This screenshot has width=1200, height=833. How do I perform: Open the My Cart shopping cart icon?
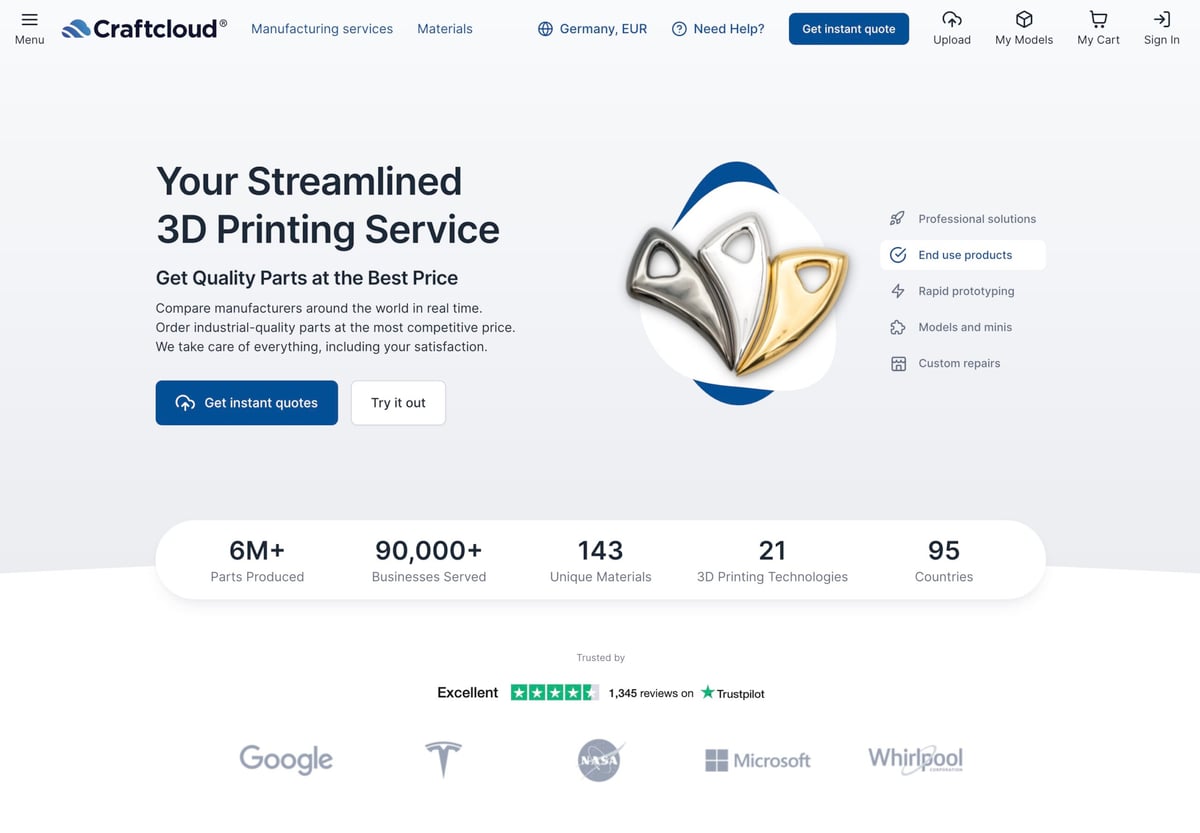pyautogui.click(x=1098, y=19)
